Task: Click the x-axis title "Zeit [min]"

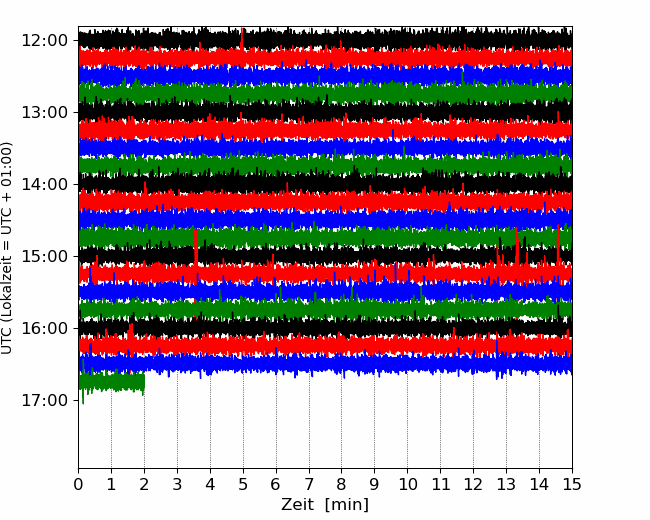Action: tap(325, 505)
